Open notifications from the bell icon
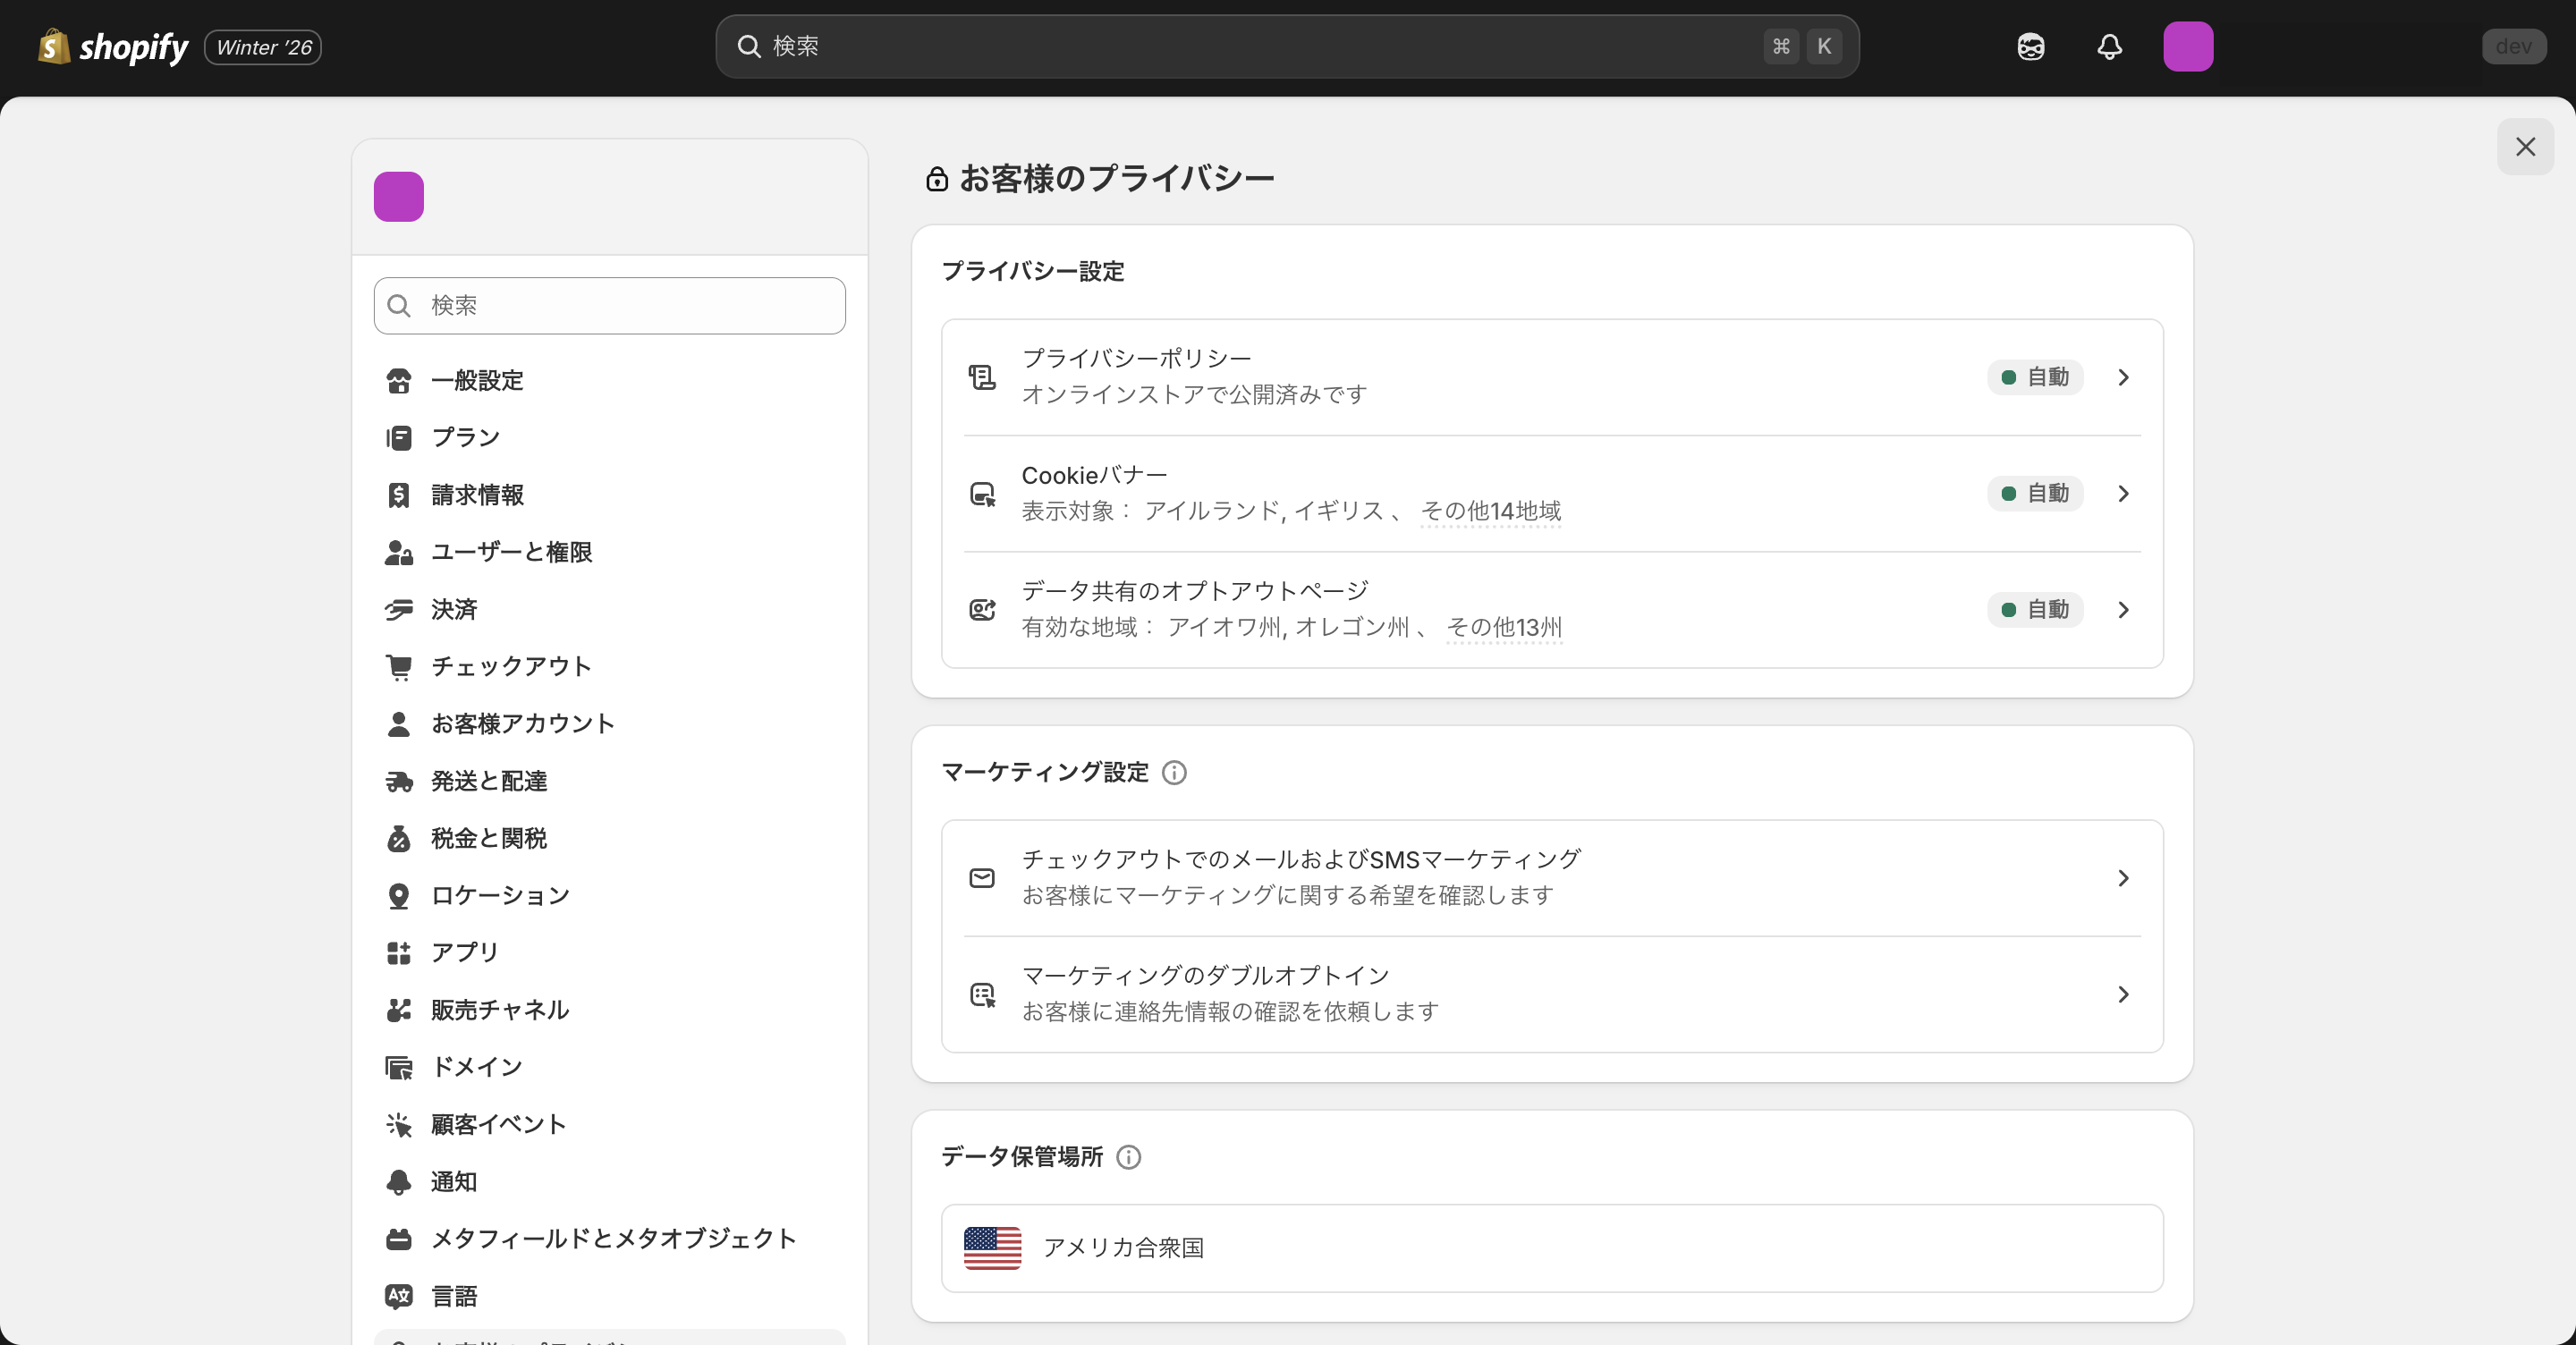 (2109, 46)
